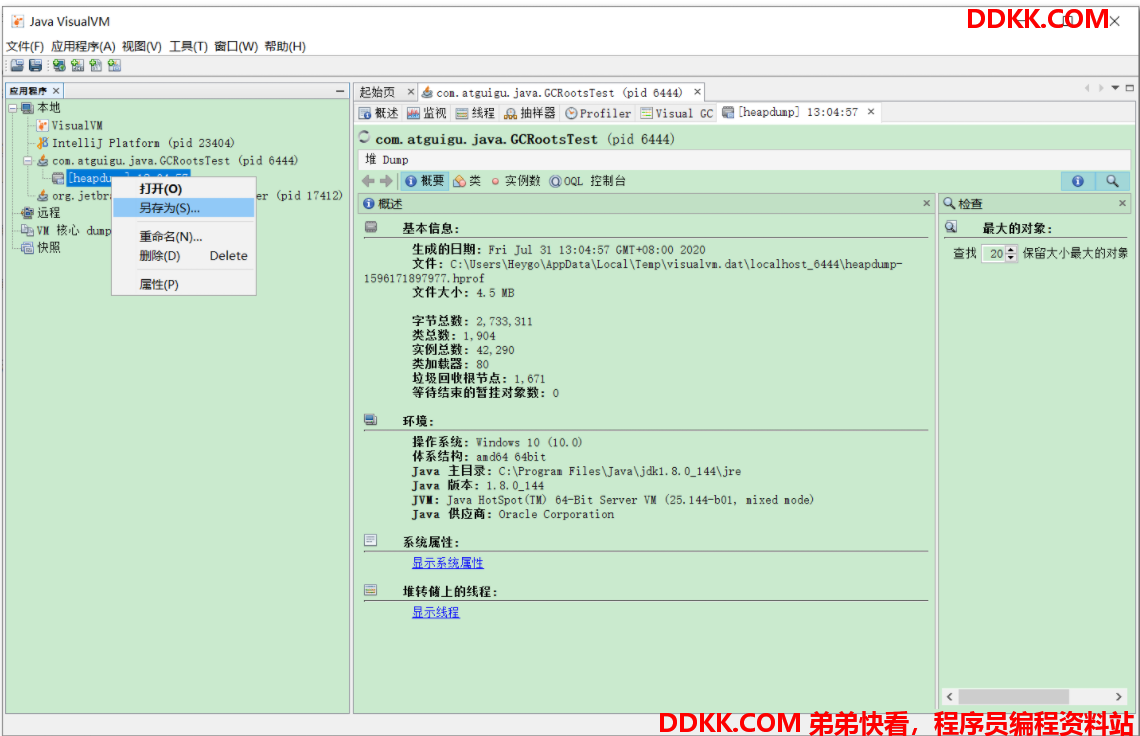Choose 属性(P) in the context menu

[x=183, y=284]
